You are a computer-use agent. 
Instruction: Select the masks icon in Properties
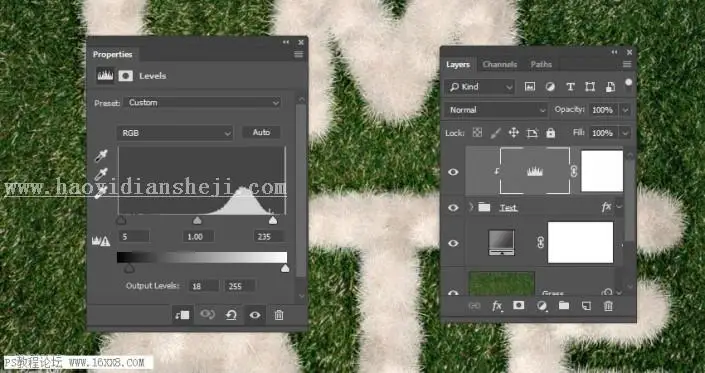(125, 76)
